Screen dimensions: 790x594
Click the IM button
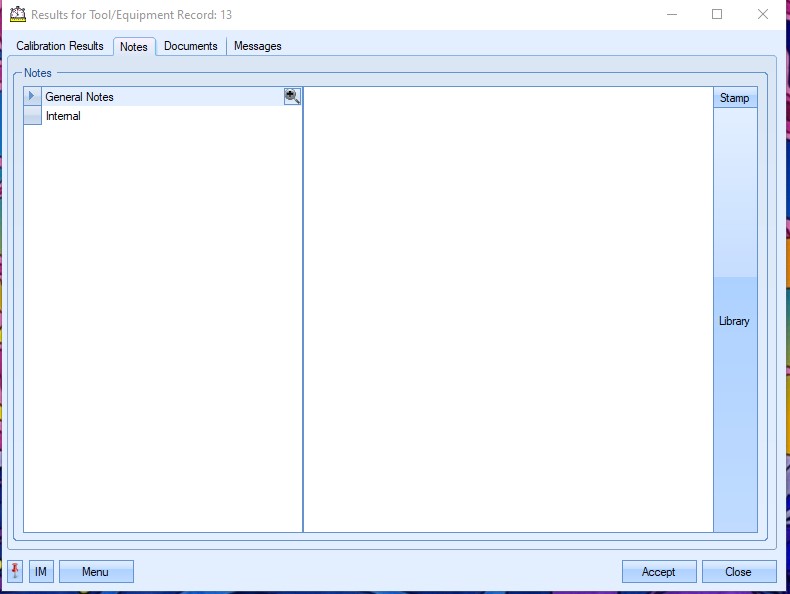[x=41, y=571]
